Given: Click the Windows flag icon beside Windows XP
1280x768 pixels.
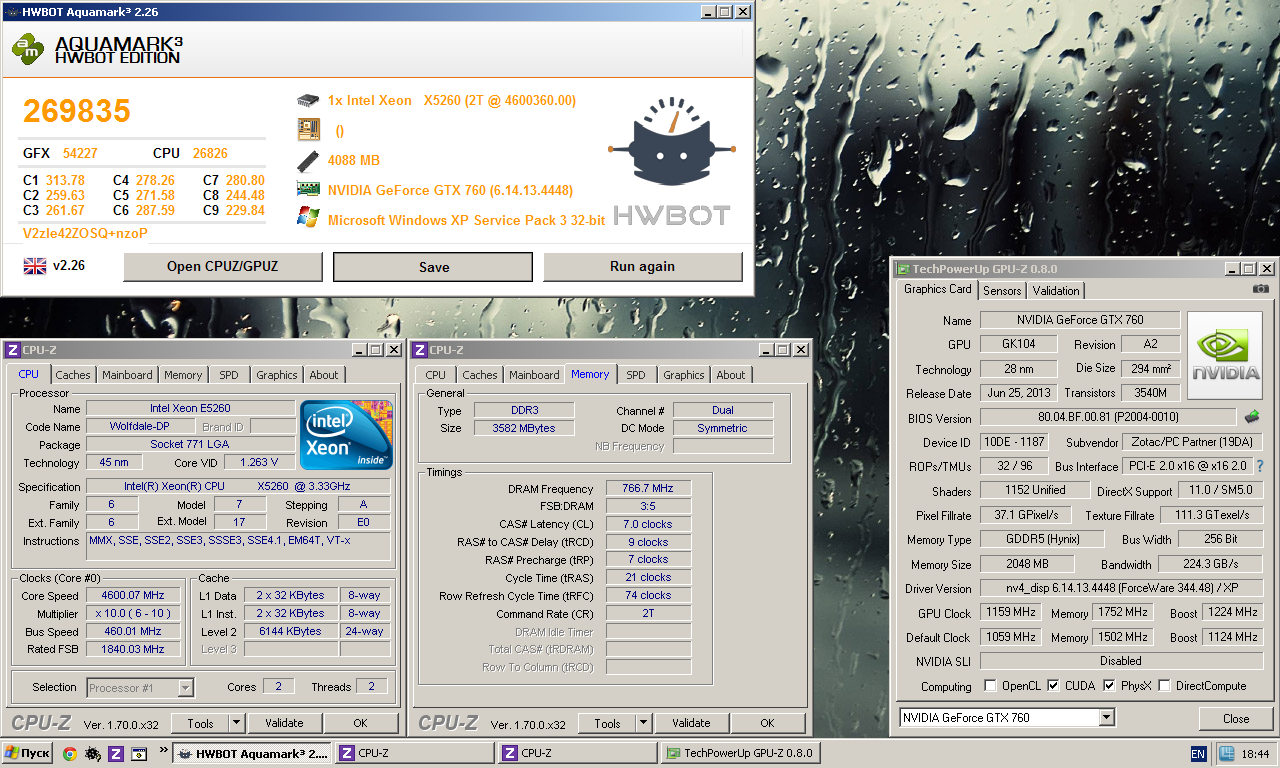Looking at the screenshot, I should (x=308, y=218).
